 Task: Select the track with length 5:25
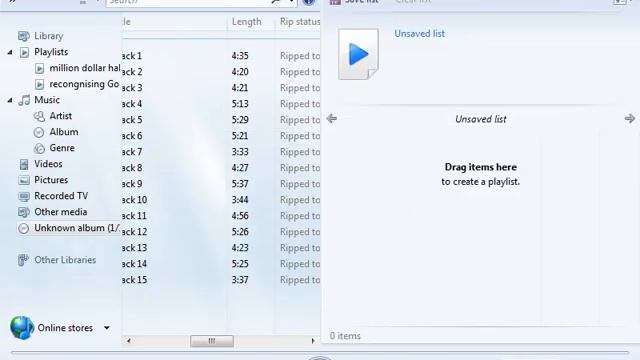[x=240, y=264]
